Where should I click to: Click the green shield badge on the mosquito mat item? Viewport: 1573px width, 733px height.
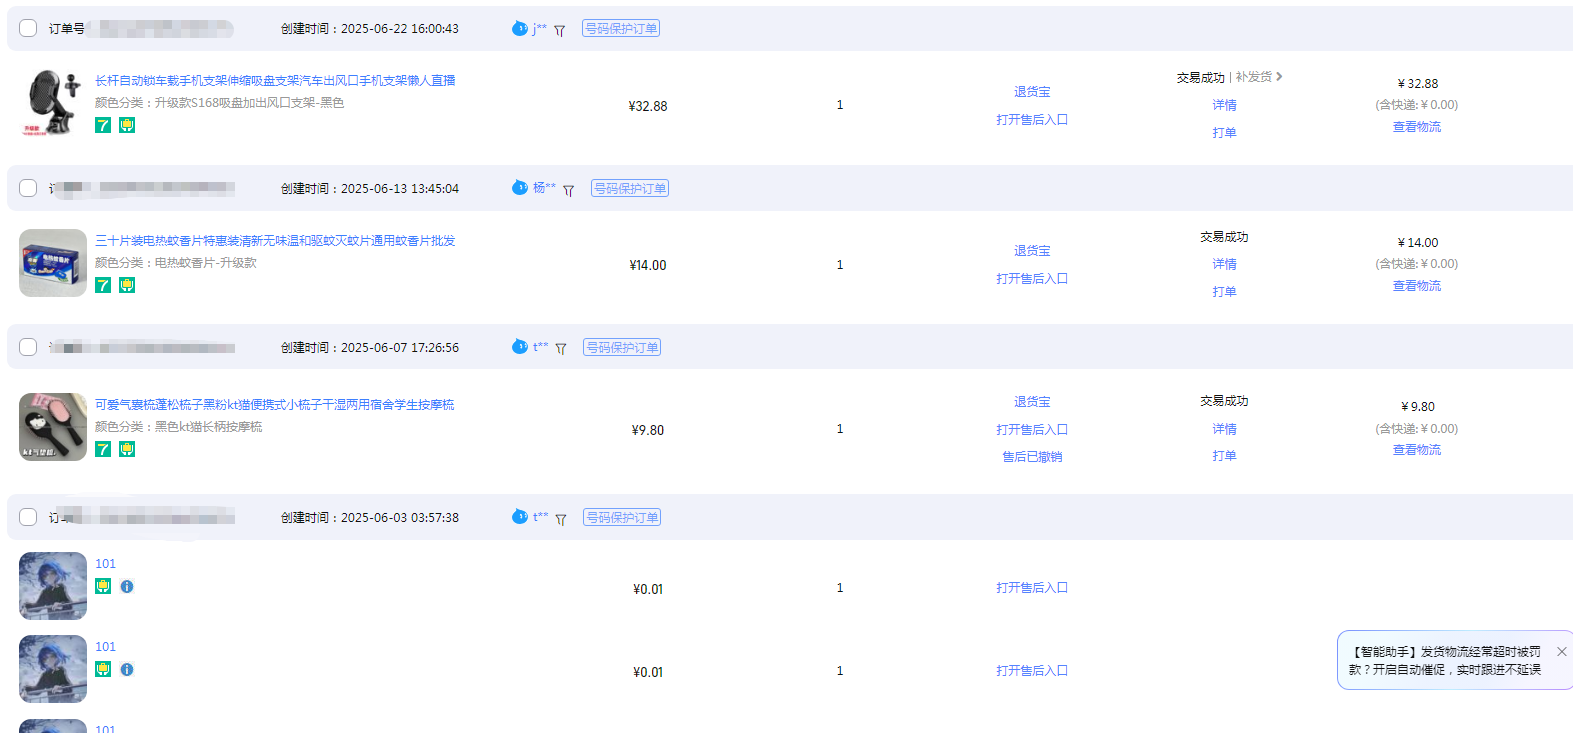click(127, 285)
